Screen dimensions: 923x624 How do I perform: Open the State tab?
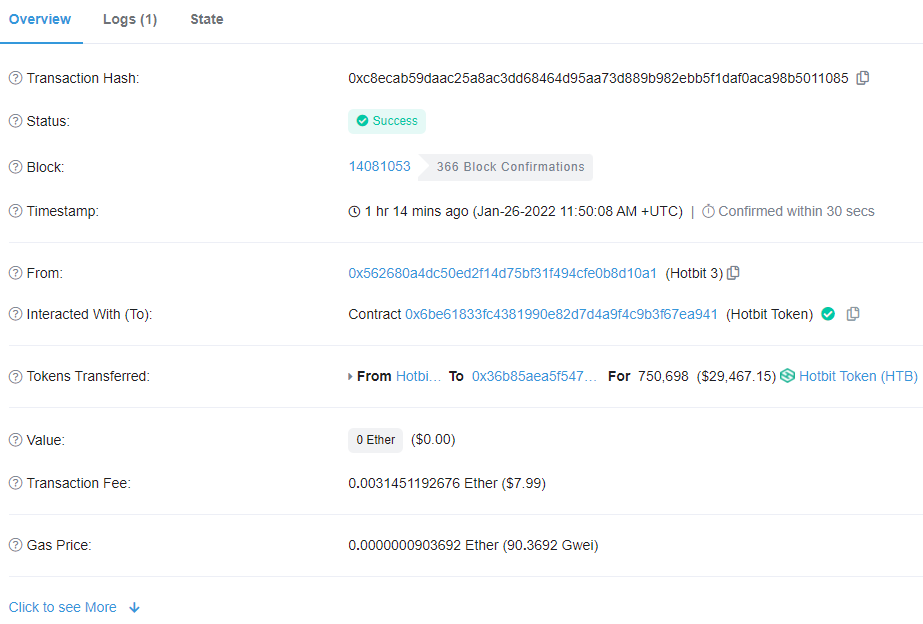coord(207,19)
